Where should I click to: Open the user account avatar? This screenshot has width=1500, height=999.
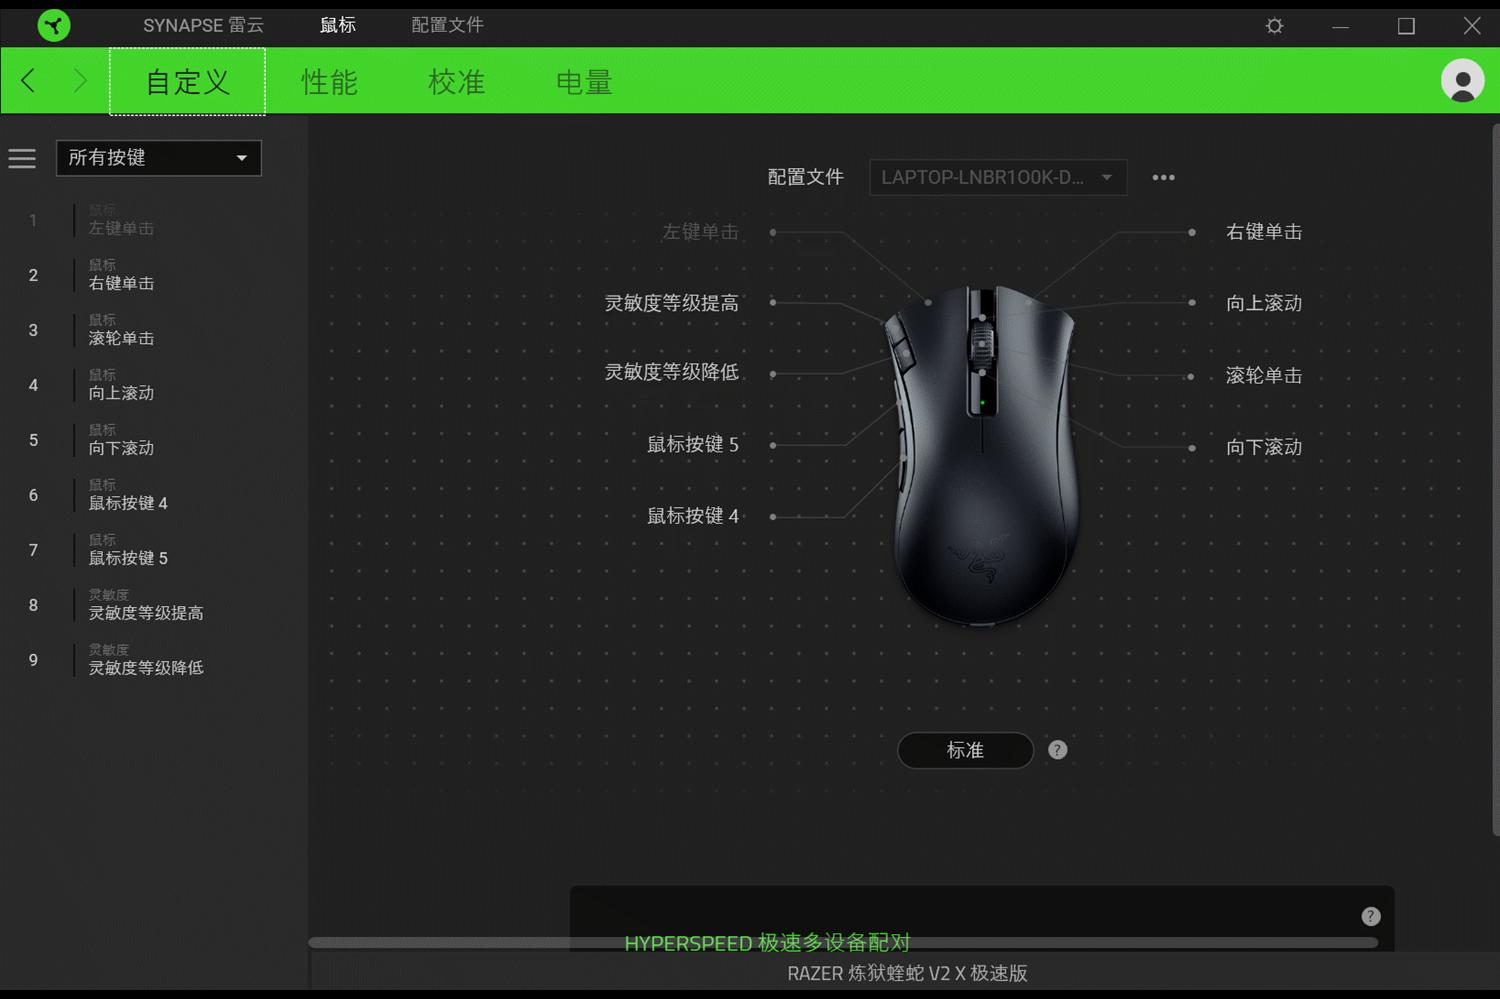pos(1460,80)
